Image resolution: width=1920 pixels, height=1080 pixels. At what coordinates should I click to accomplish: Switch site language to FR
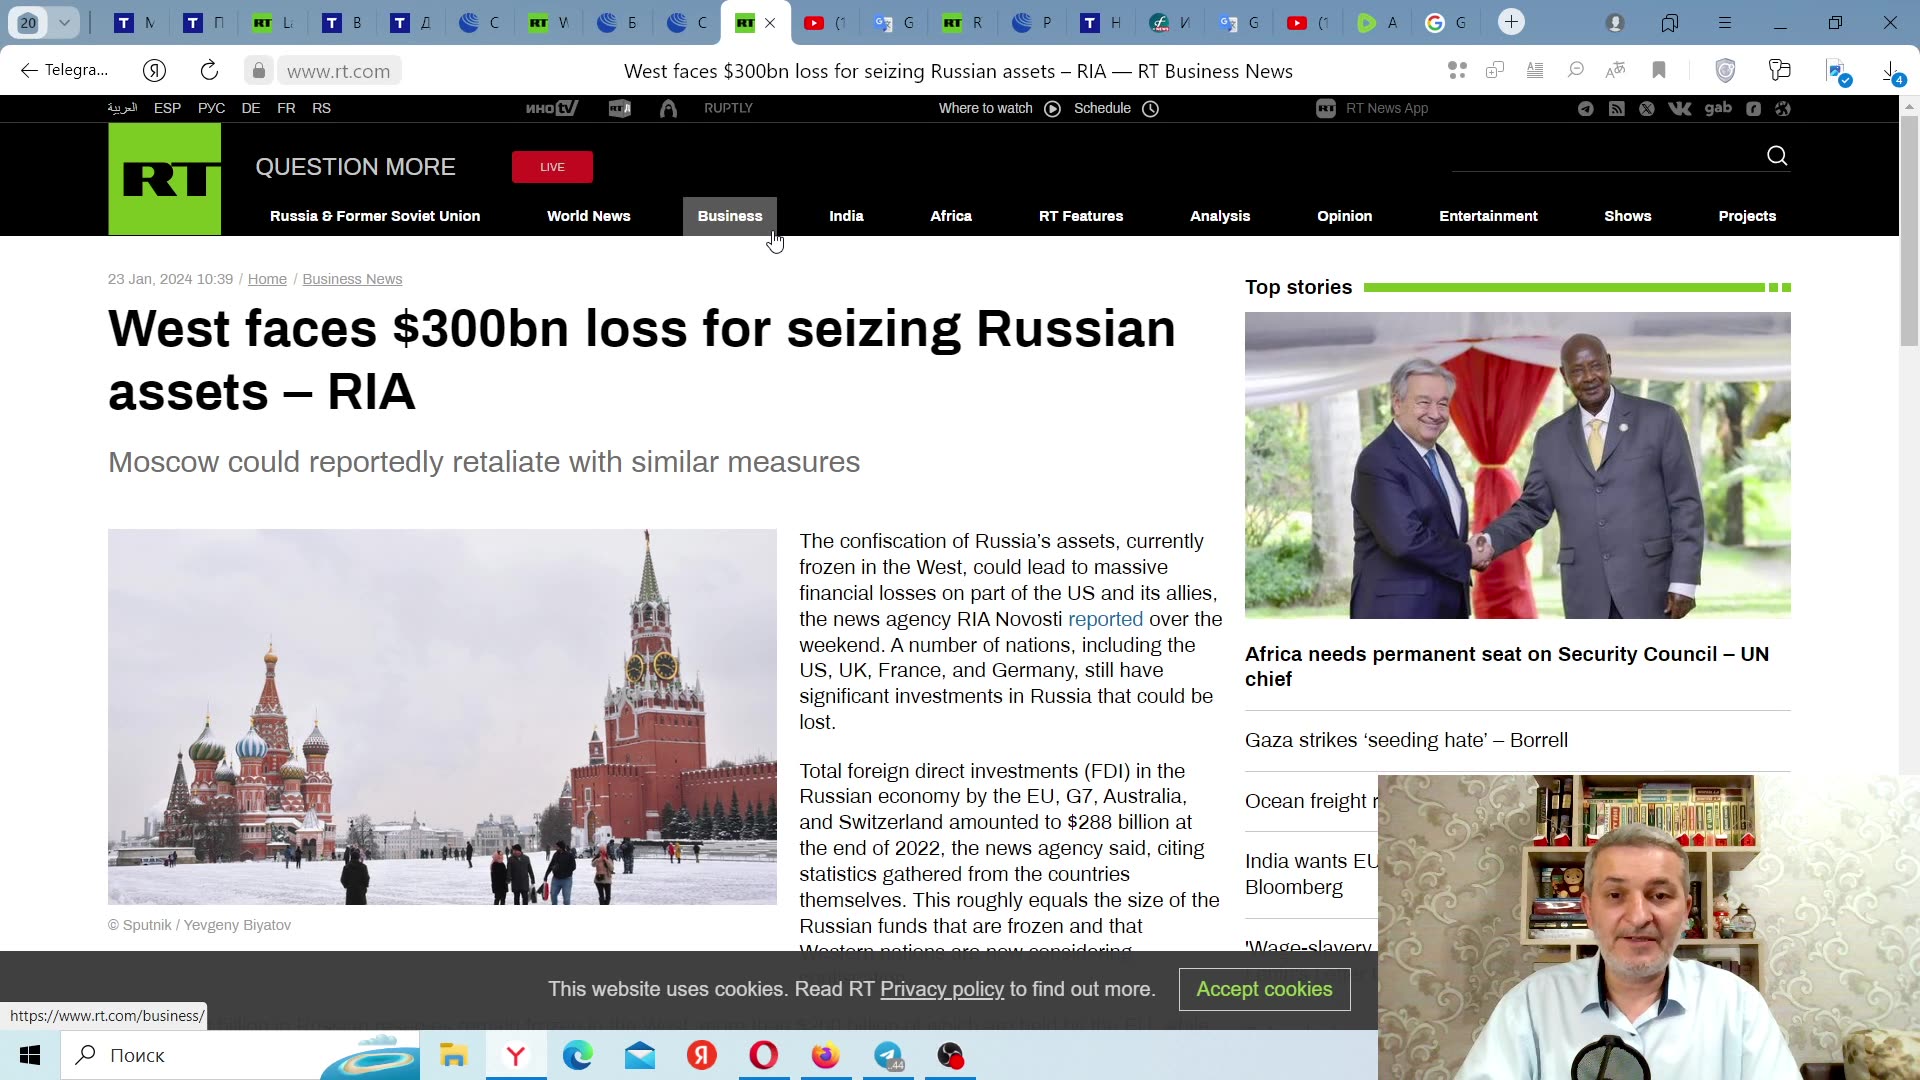(x=286, y=108)
